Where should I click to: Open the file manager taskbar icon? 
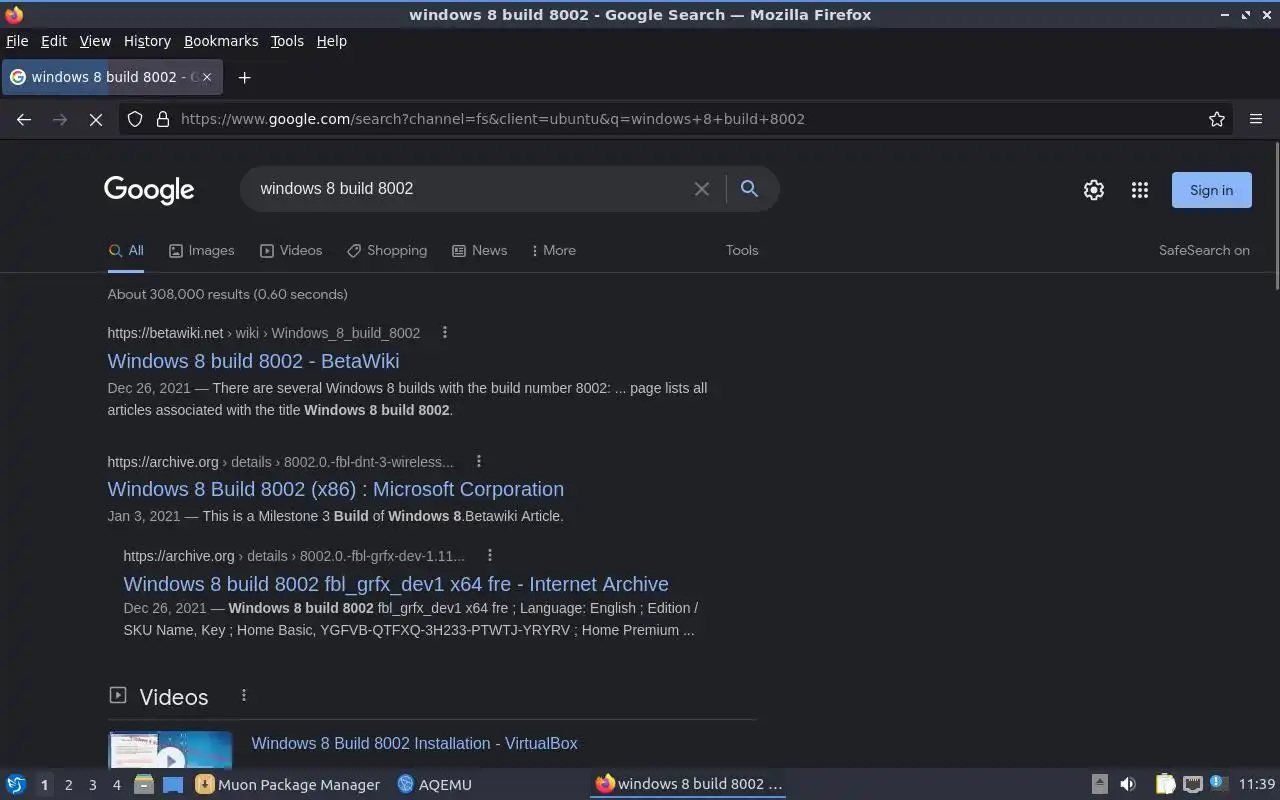pyautogui.click(x=144, y=784)
